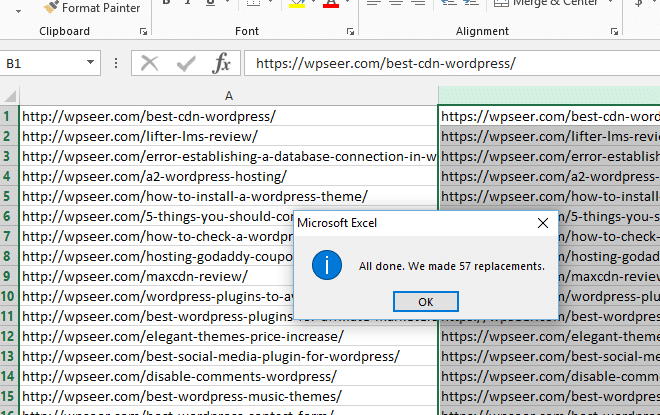Select row 1 header
This screenshot has width=660, height=415.
[7, 116]
